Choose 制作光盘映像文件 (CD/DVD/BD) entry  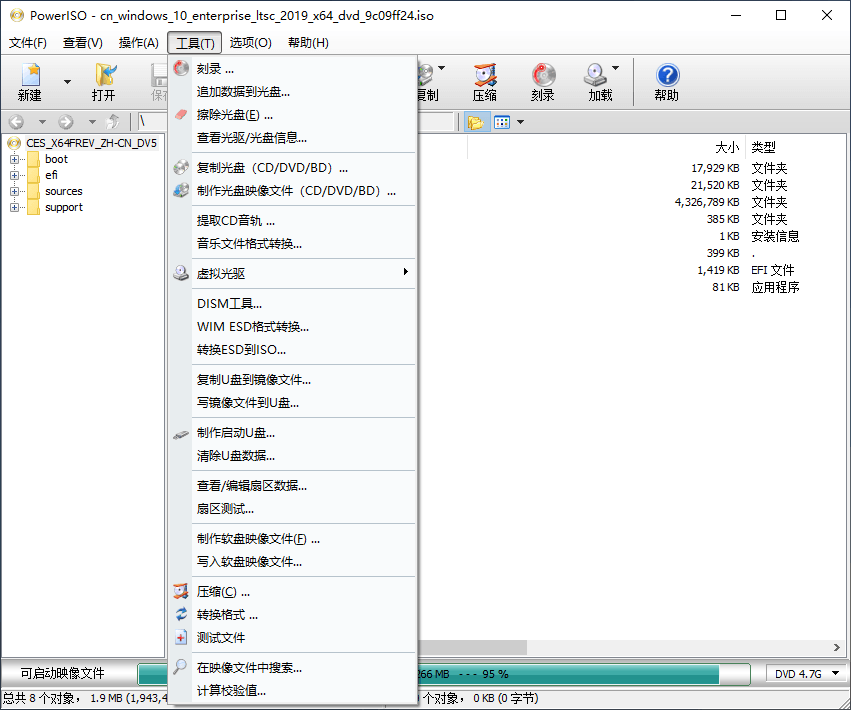click(293, 191)
